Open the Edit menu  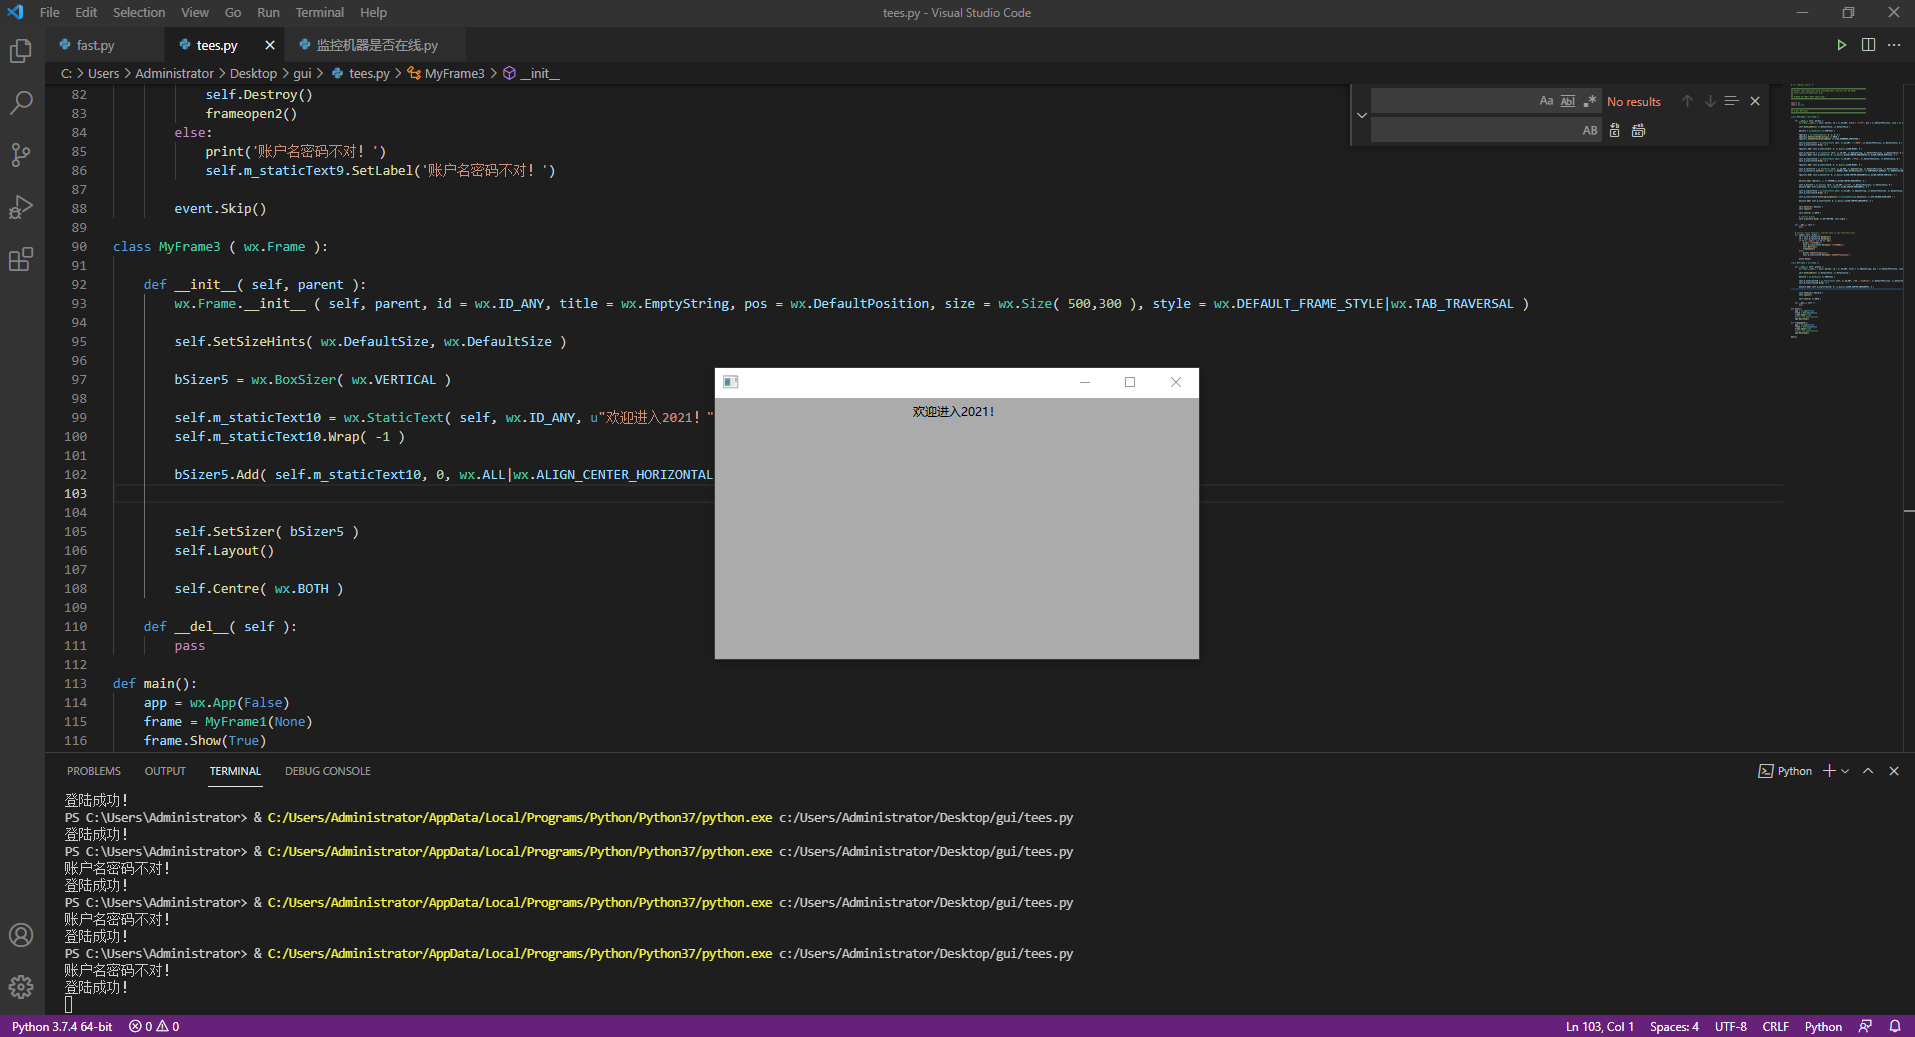86,12
